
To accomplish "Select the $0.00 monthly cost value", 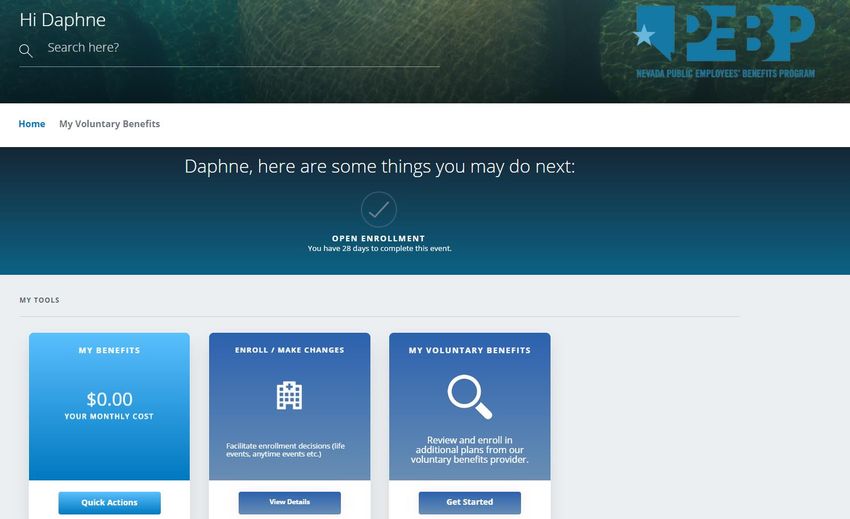I will 110,399.
